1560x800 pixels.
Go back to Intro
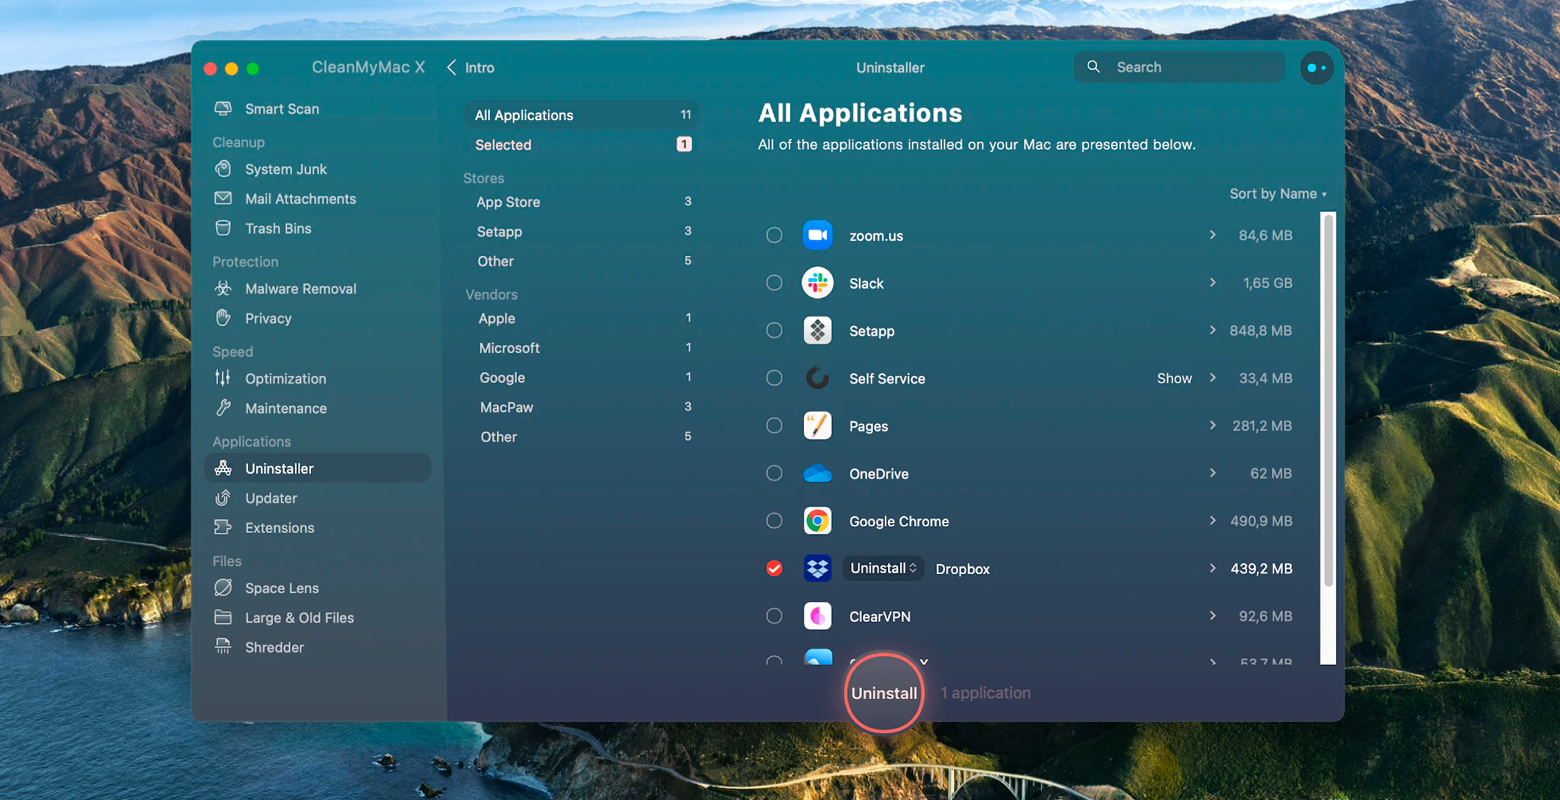click(471, 67)
